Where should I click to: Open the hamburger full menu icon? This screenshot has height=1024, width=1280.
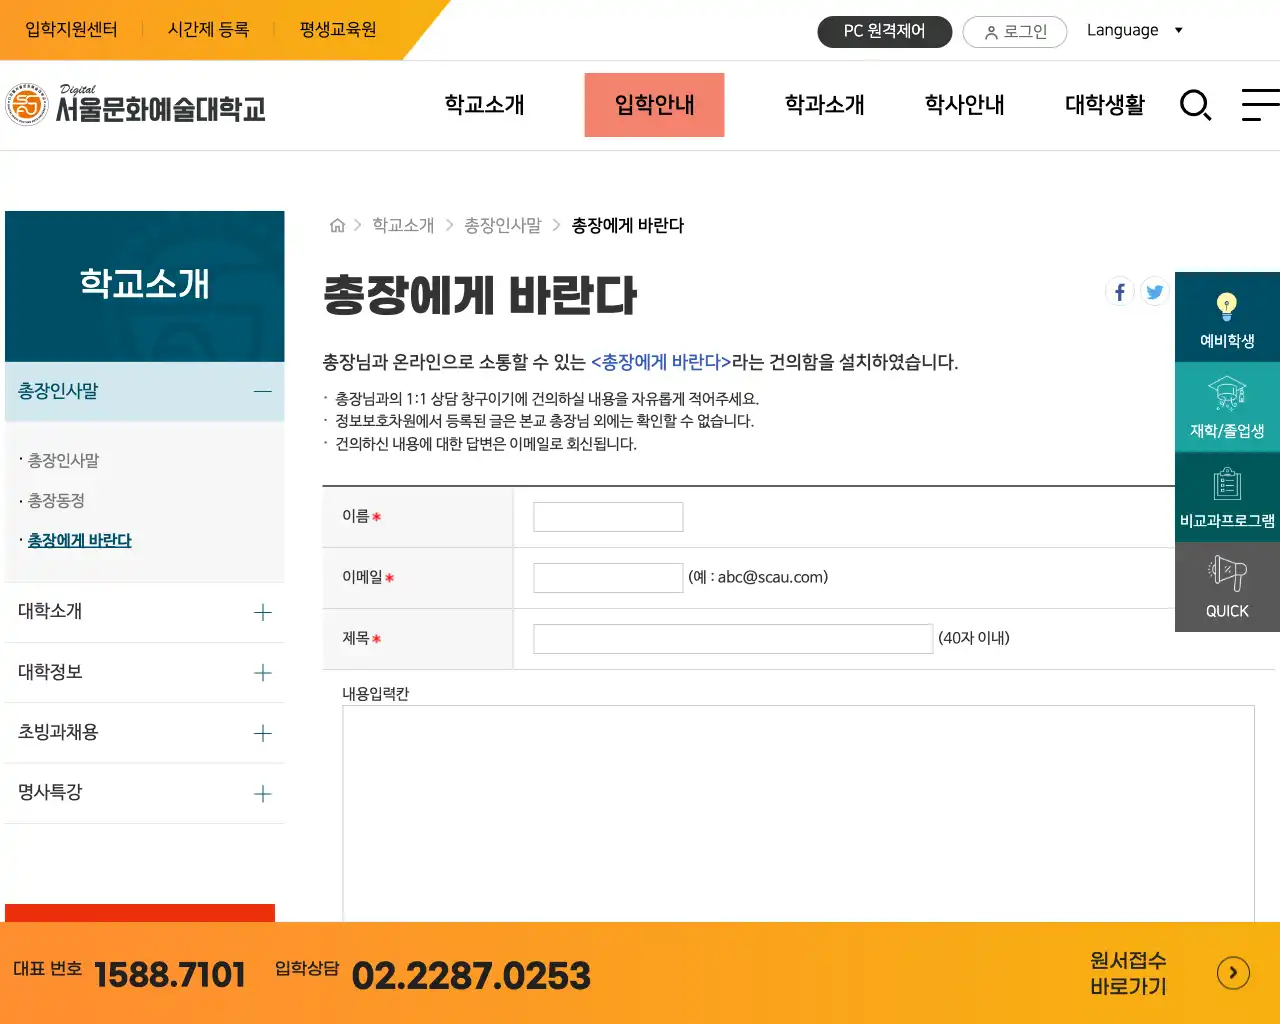point(1260,104)
